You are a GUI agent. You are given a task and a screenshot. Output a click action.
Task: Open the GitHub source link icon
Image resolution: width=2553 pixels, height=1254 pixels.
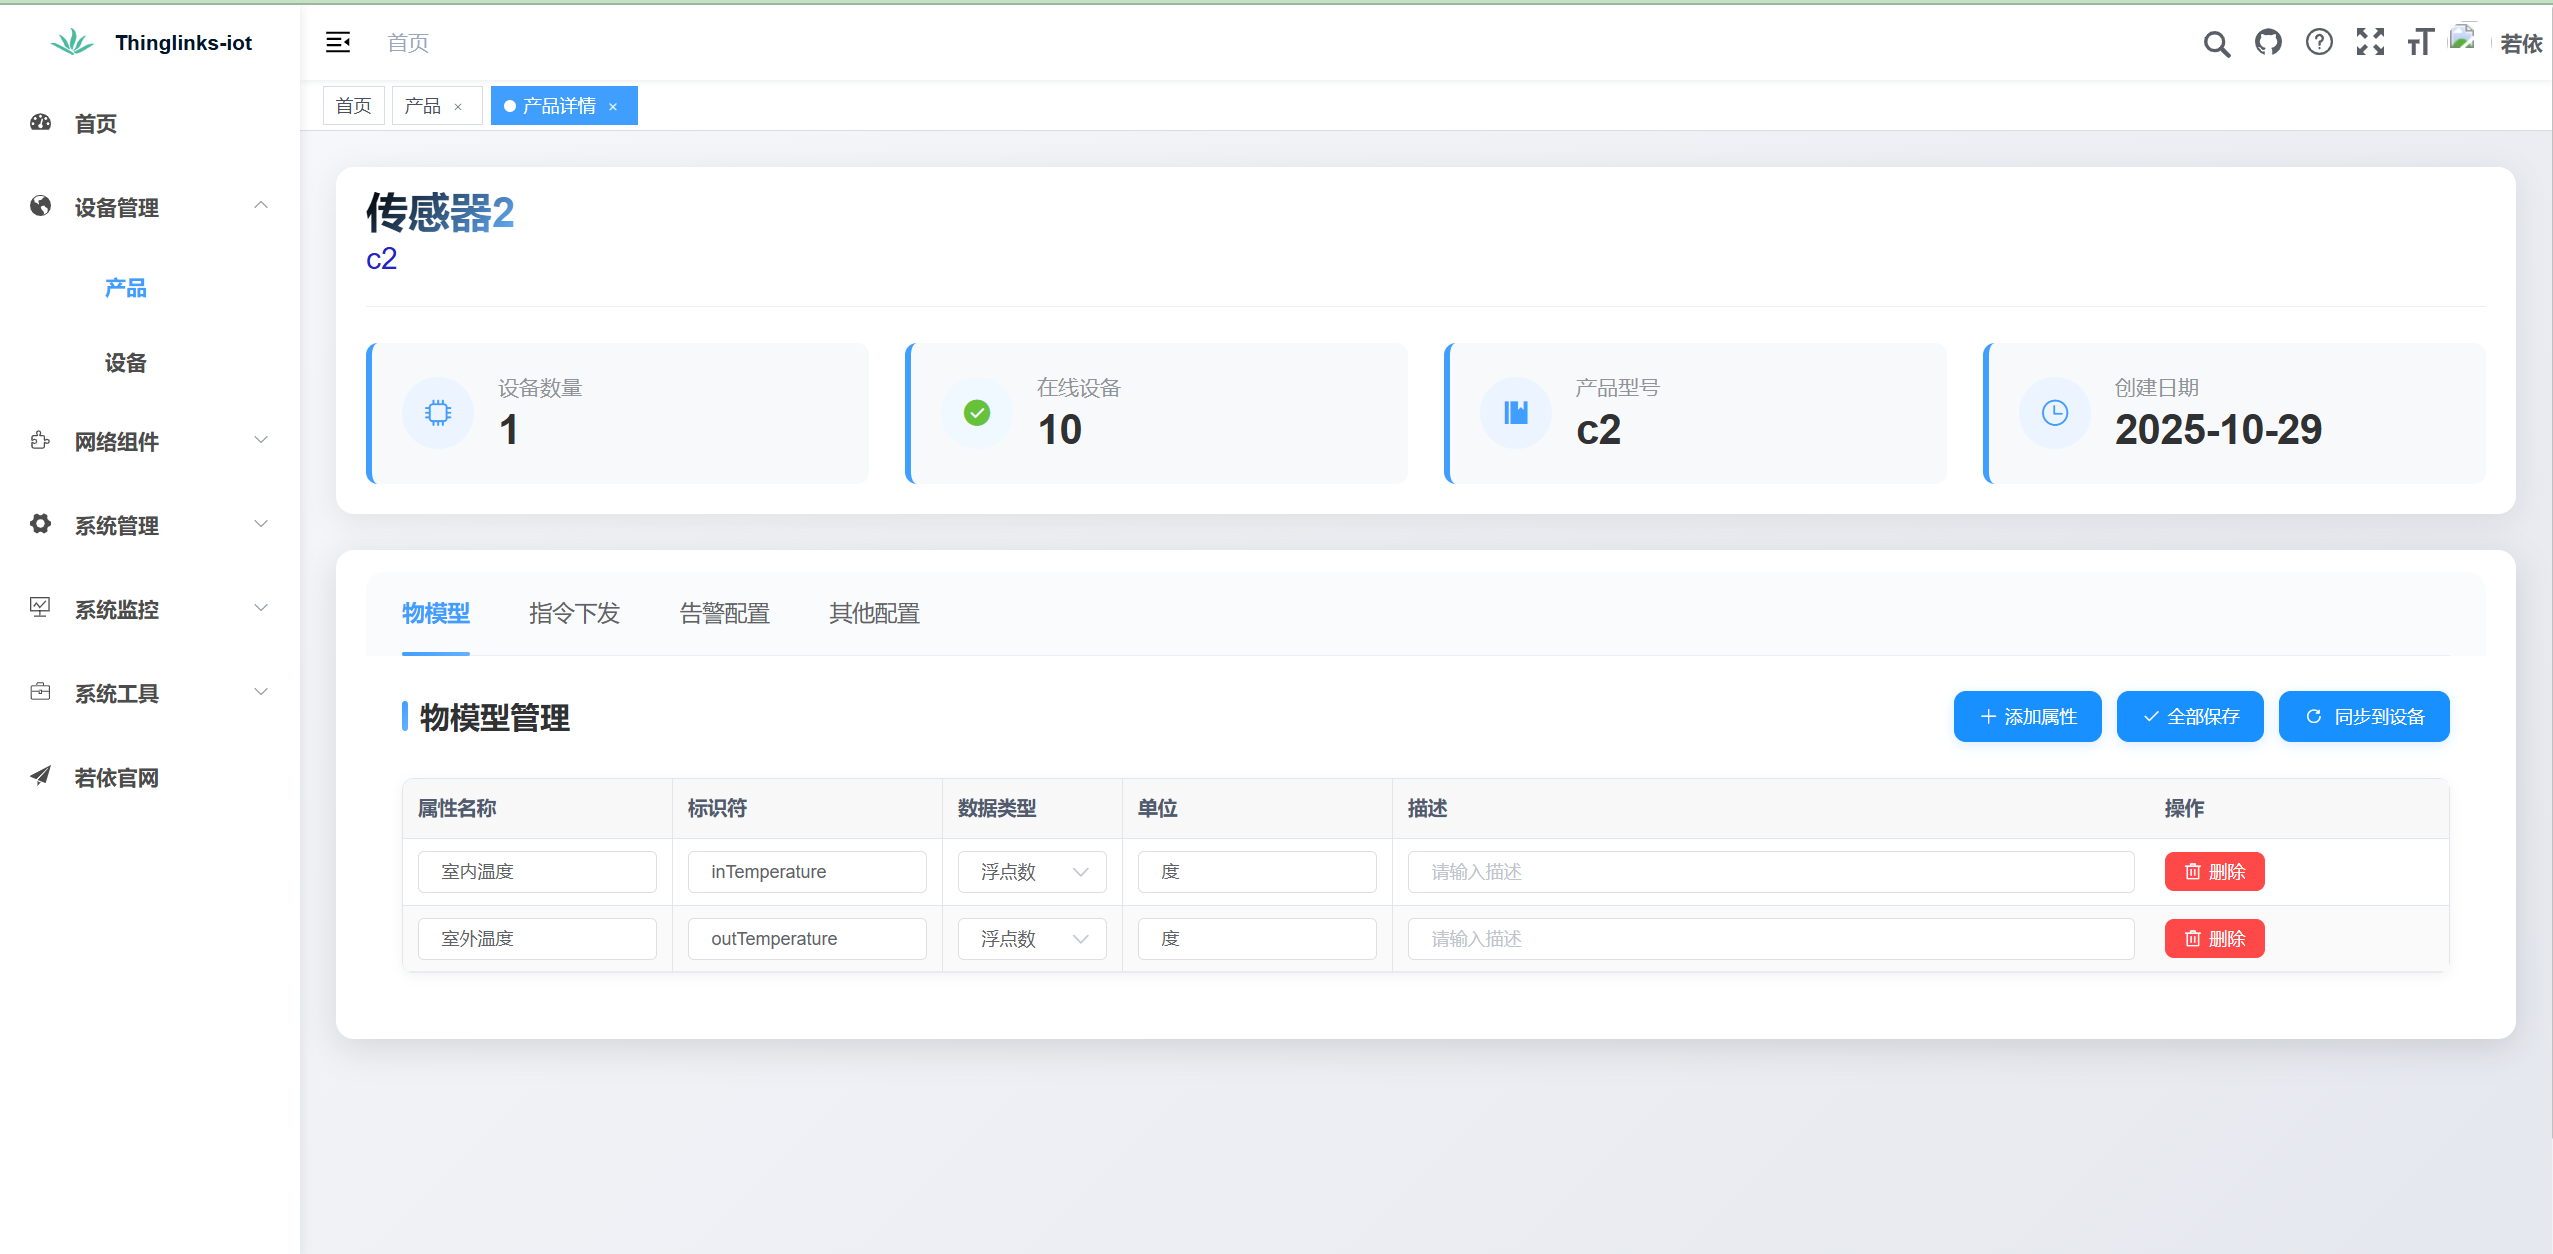[2268, 43]
